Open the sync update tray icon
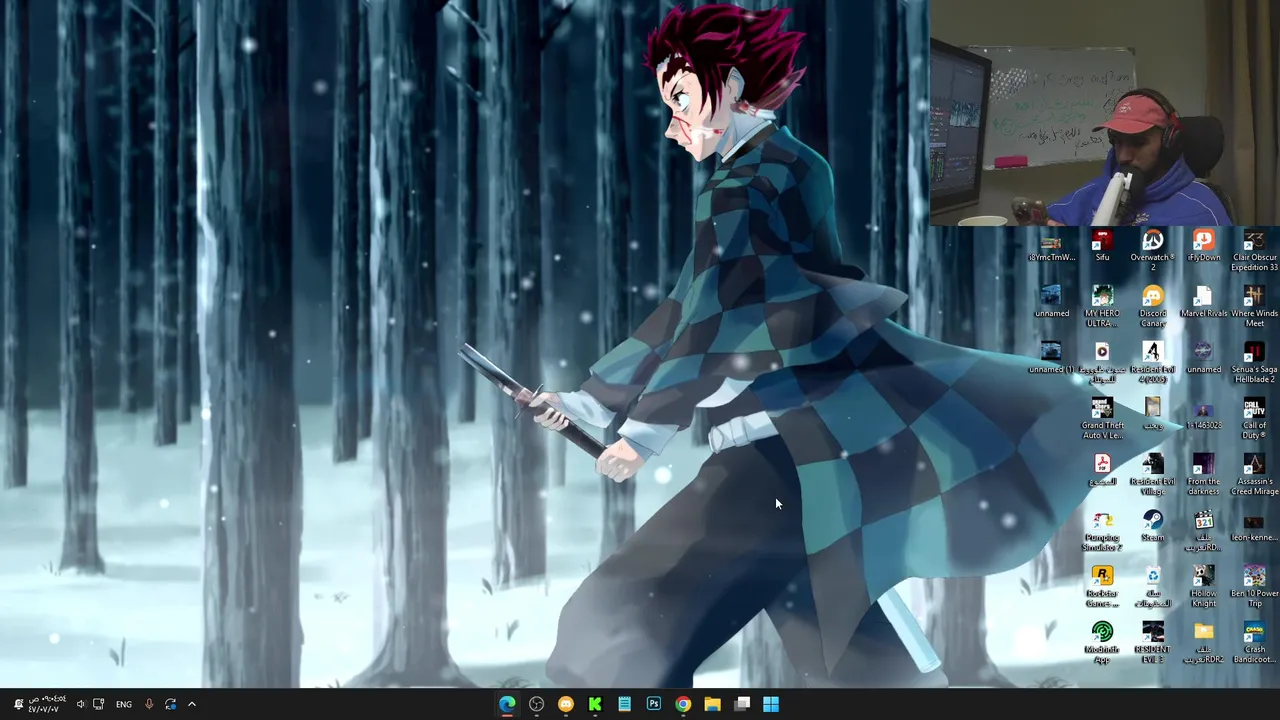The height and width of the screenshot is (720, 1280). pos(170,704)
